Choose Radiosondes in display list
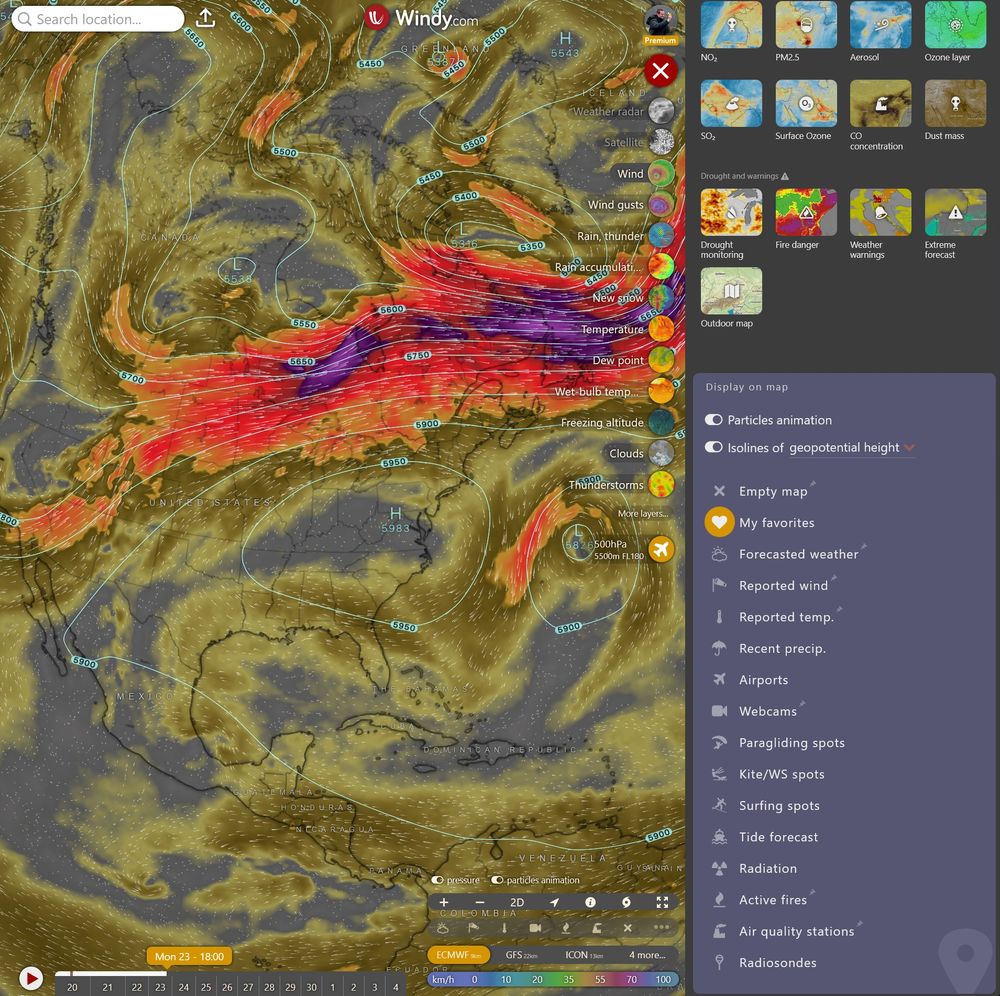Viewport: 1000px width, 996px height. coord(777,963)
